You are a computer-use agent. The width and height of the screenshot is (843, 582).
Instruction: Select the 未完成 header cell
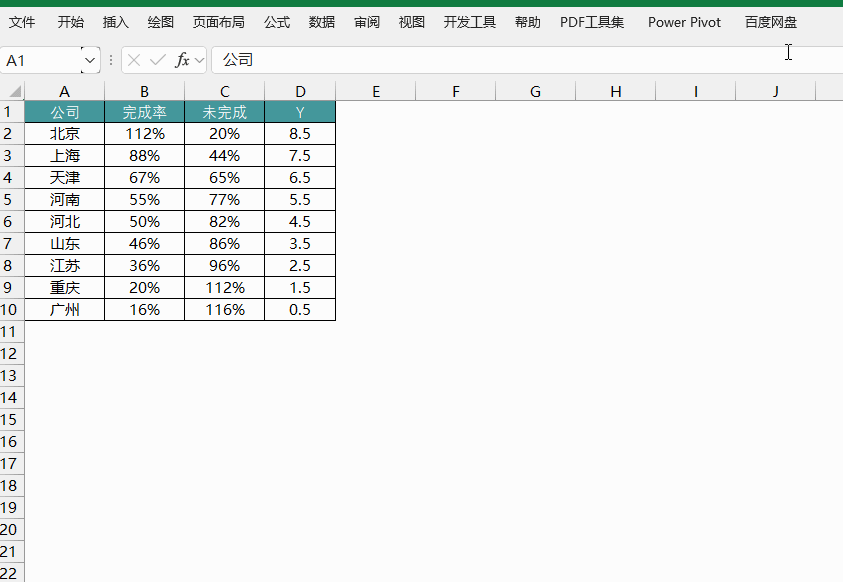click(225, 112)
